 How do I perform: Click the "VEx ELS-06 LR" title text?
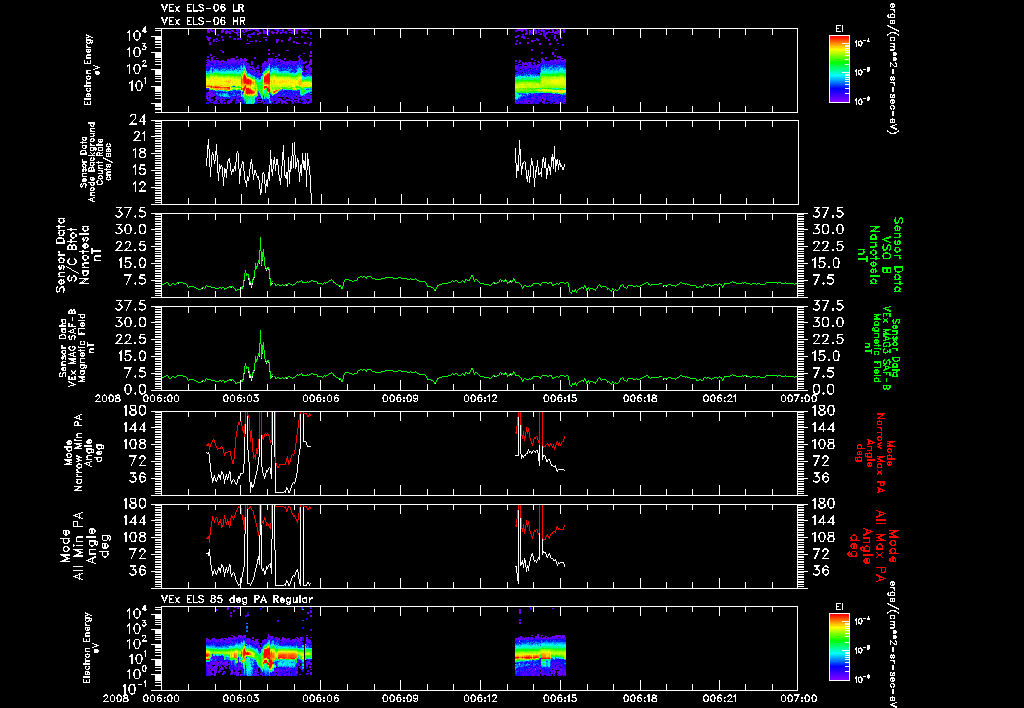(203, 8)
